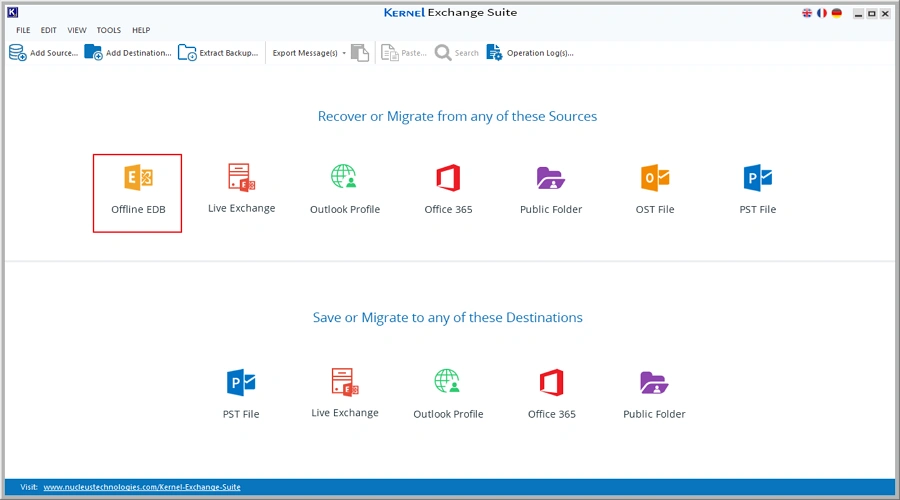Viewport: 900px width, 500px height.
Task: Click Add Destination toolbar button
Action: pos(128,53)
